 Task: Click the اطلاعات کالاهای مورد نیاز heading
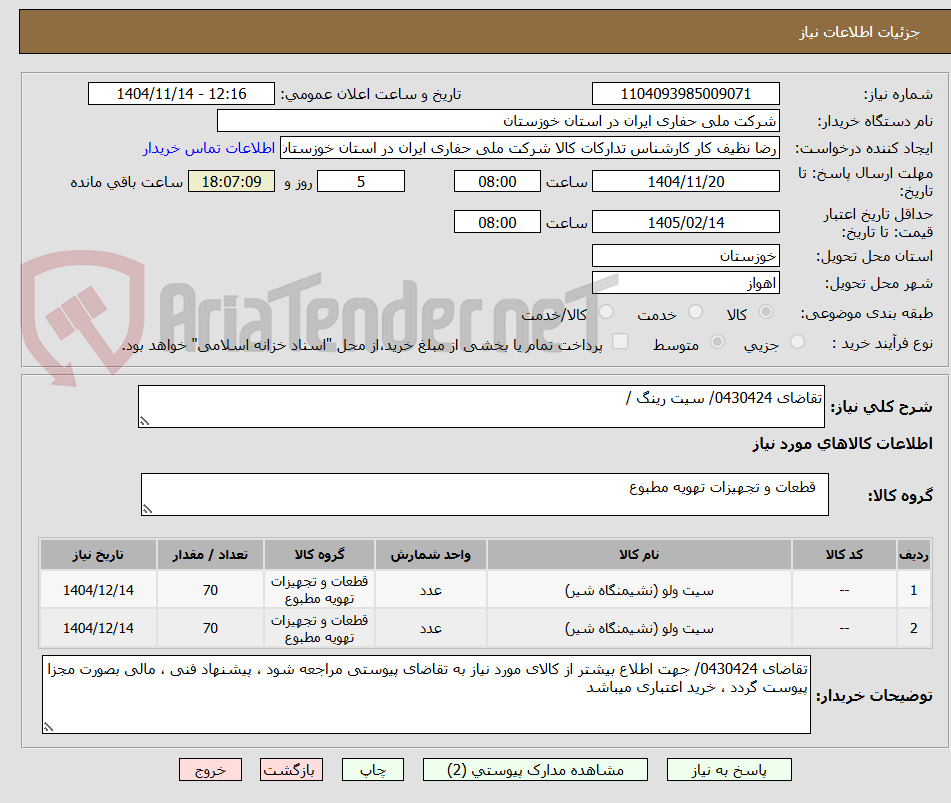click(x=842, y=444)
